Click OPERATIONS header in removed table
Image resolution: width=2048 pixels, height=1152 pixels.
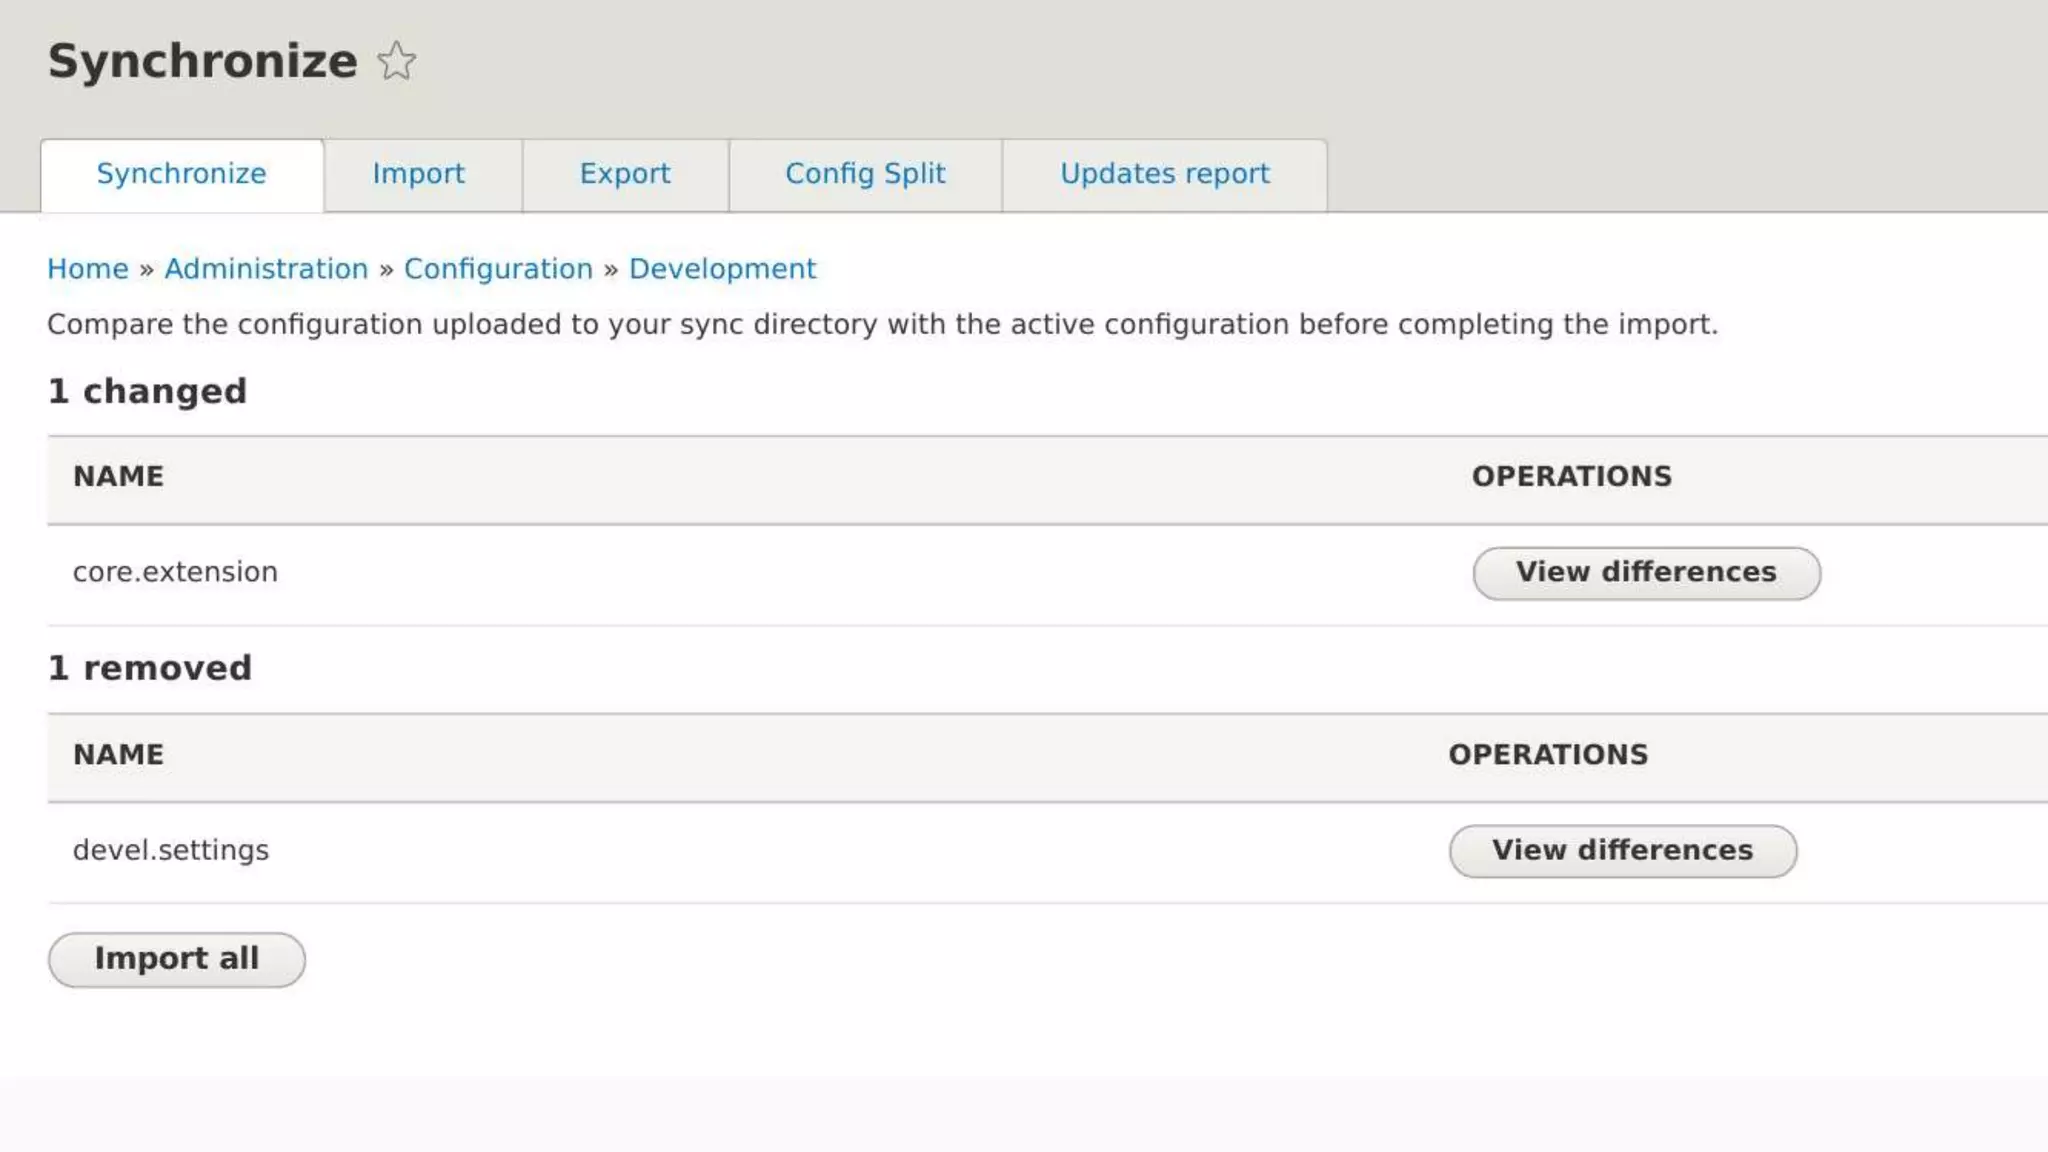point(1548,755)
